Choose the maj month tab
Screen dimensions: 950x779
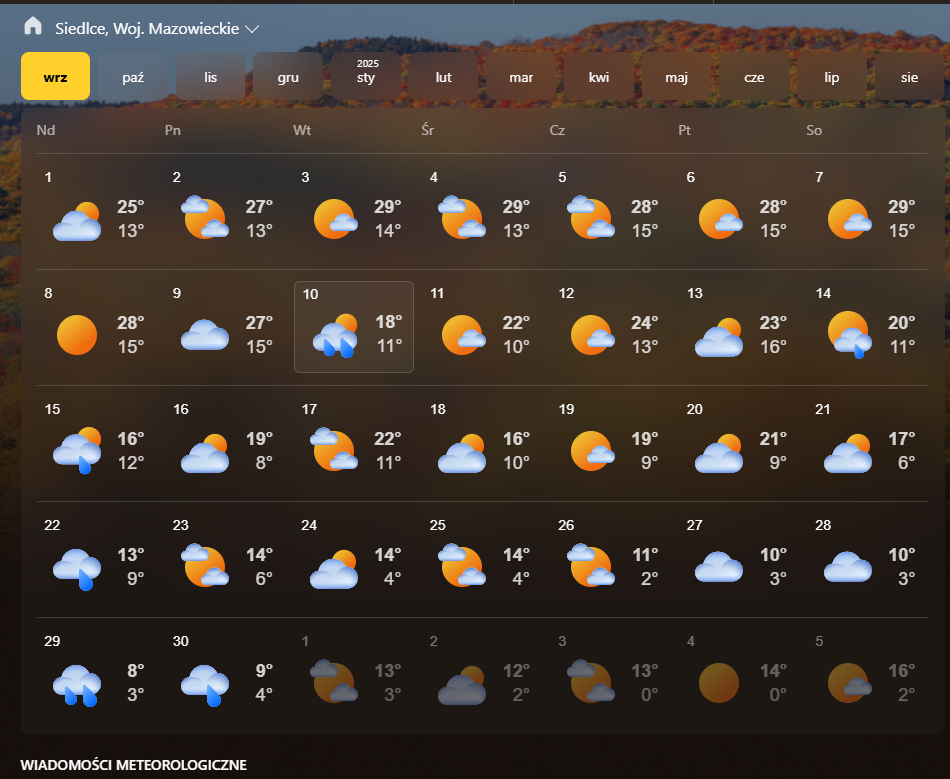tap(676, 77)
